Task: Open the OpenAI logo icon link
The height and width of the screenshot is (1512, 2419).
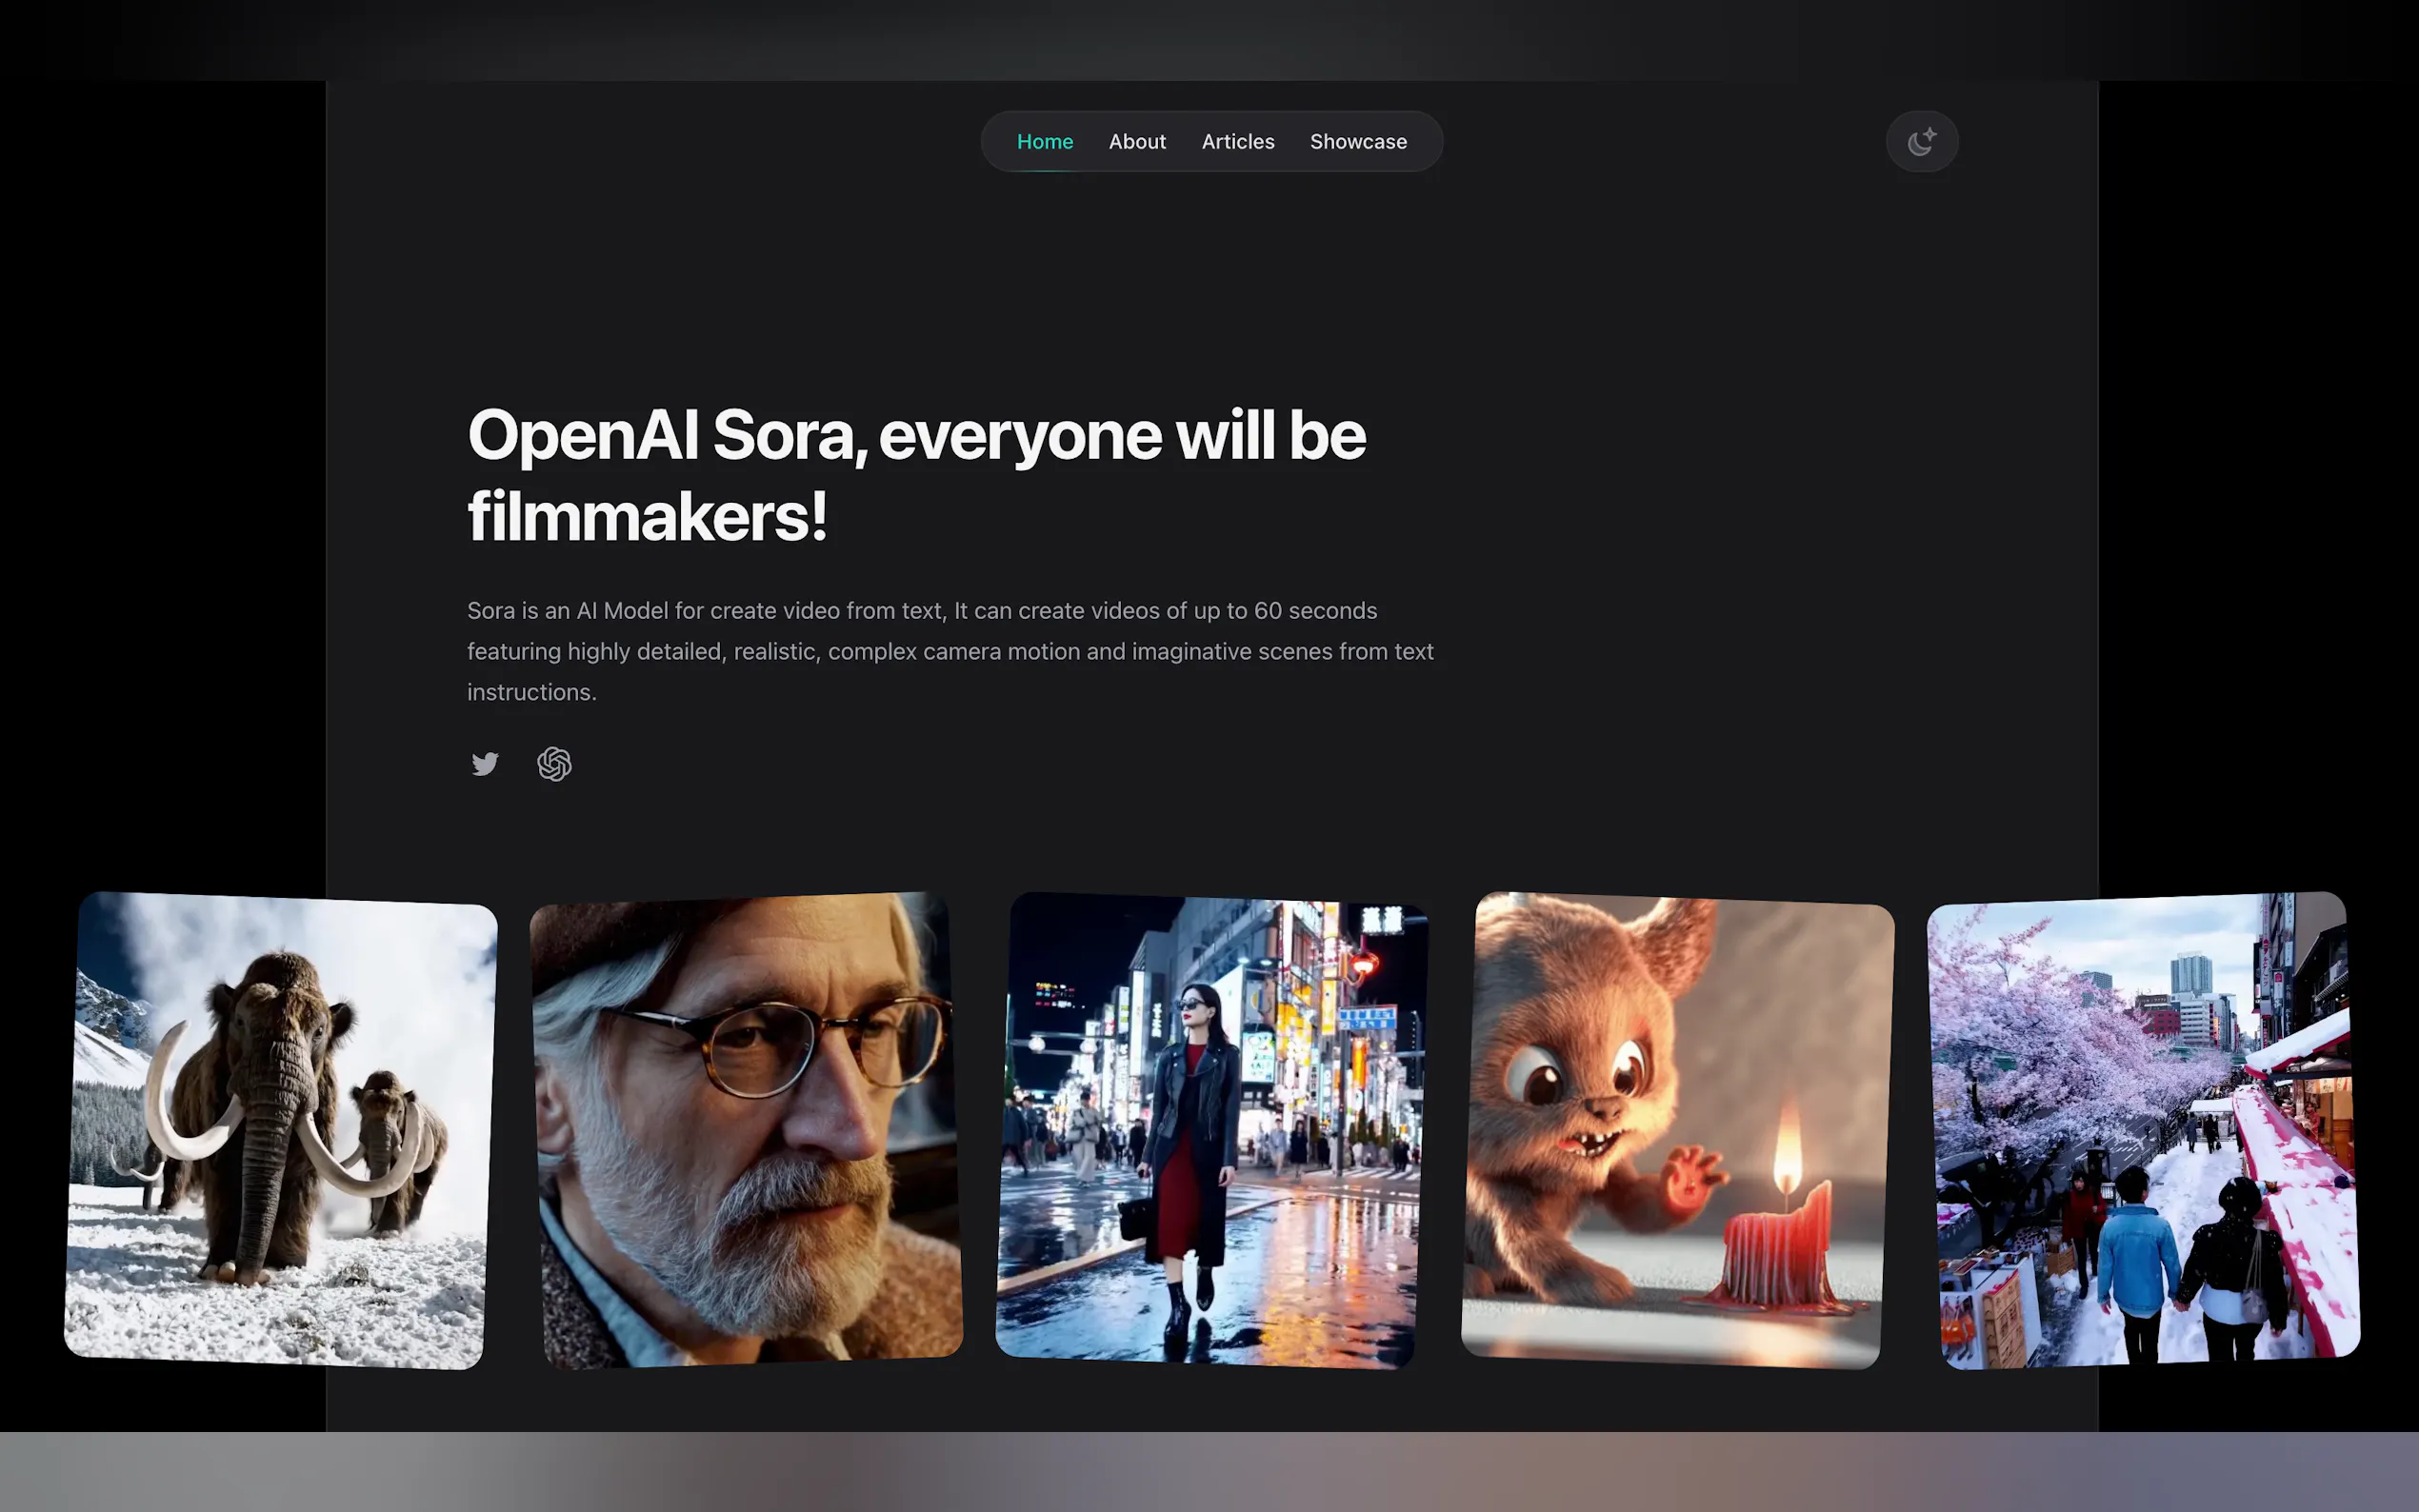Action: click(554, 764)
